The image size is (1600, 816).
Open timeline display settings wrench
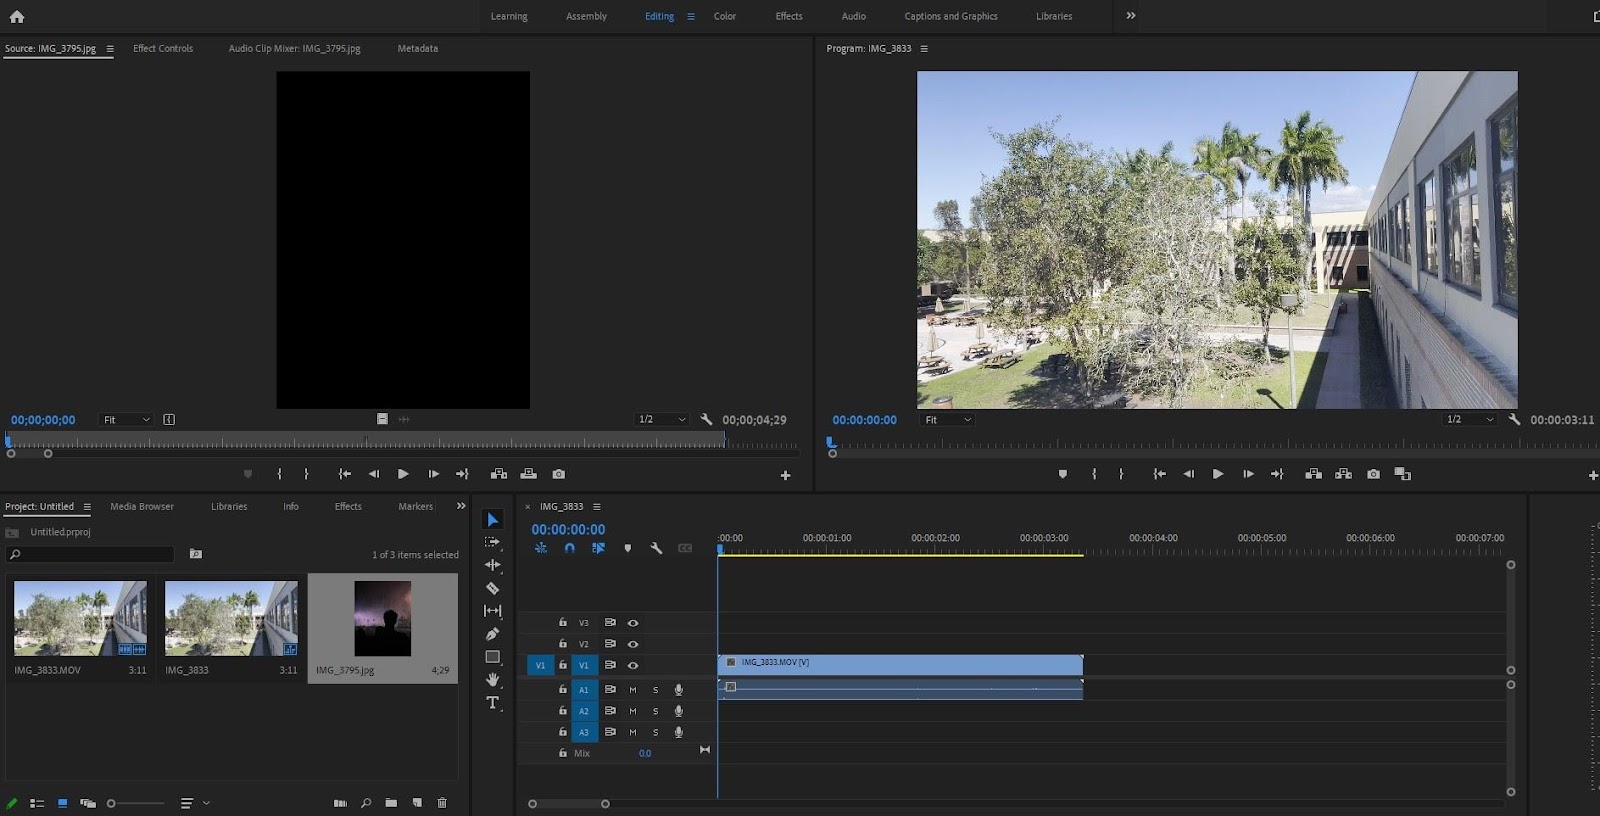(x=656, y=548)
